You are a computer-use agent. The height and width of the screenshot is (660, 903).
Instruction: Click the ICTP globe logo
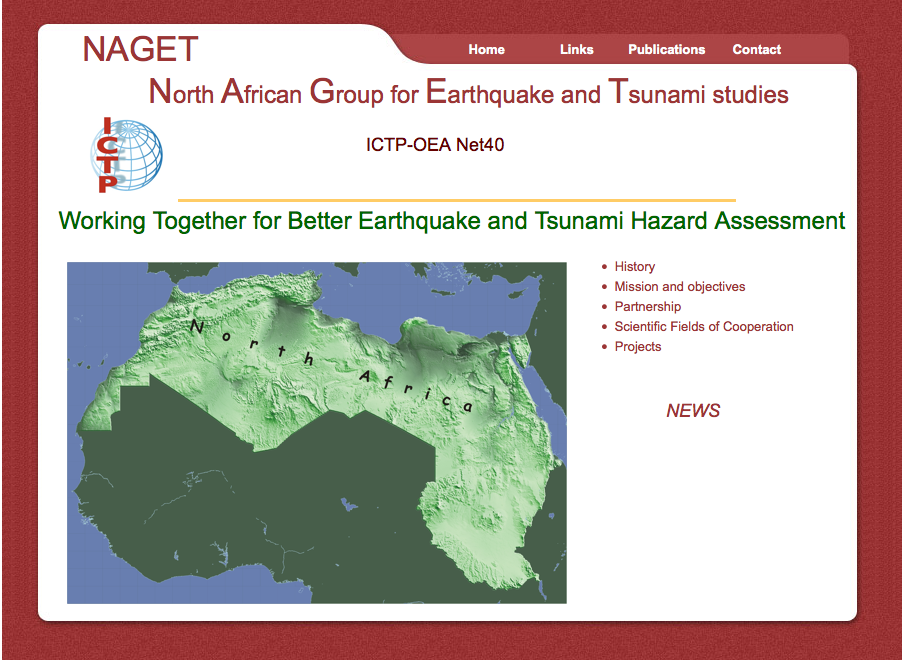(126, 154)
